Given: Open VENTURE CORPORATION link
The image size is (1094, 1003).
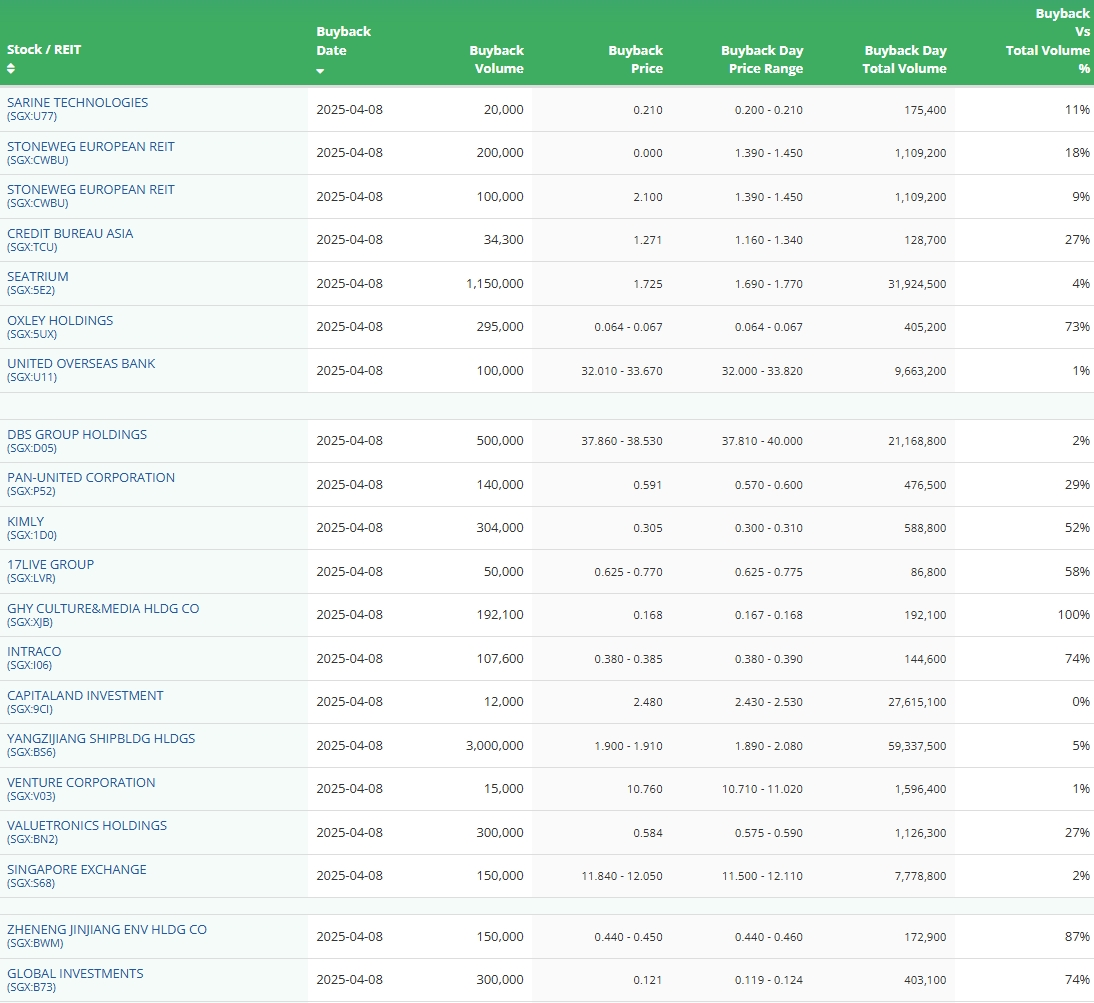Looking at the screenshot, I should 81,783.
